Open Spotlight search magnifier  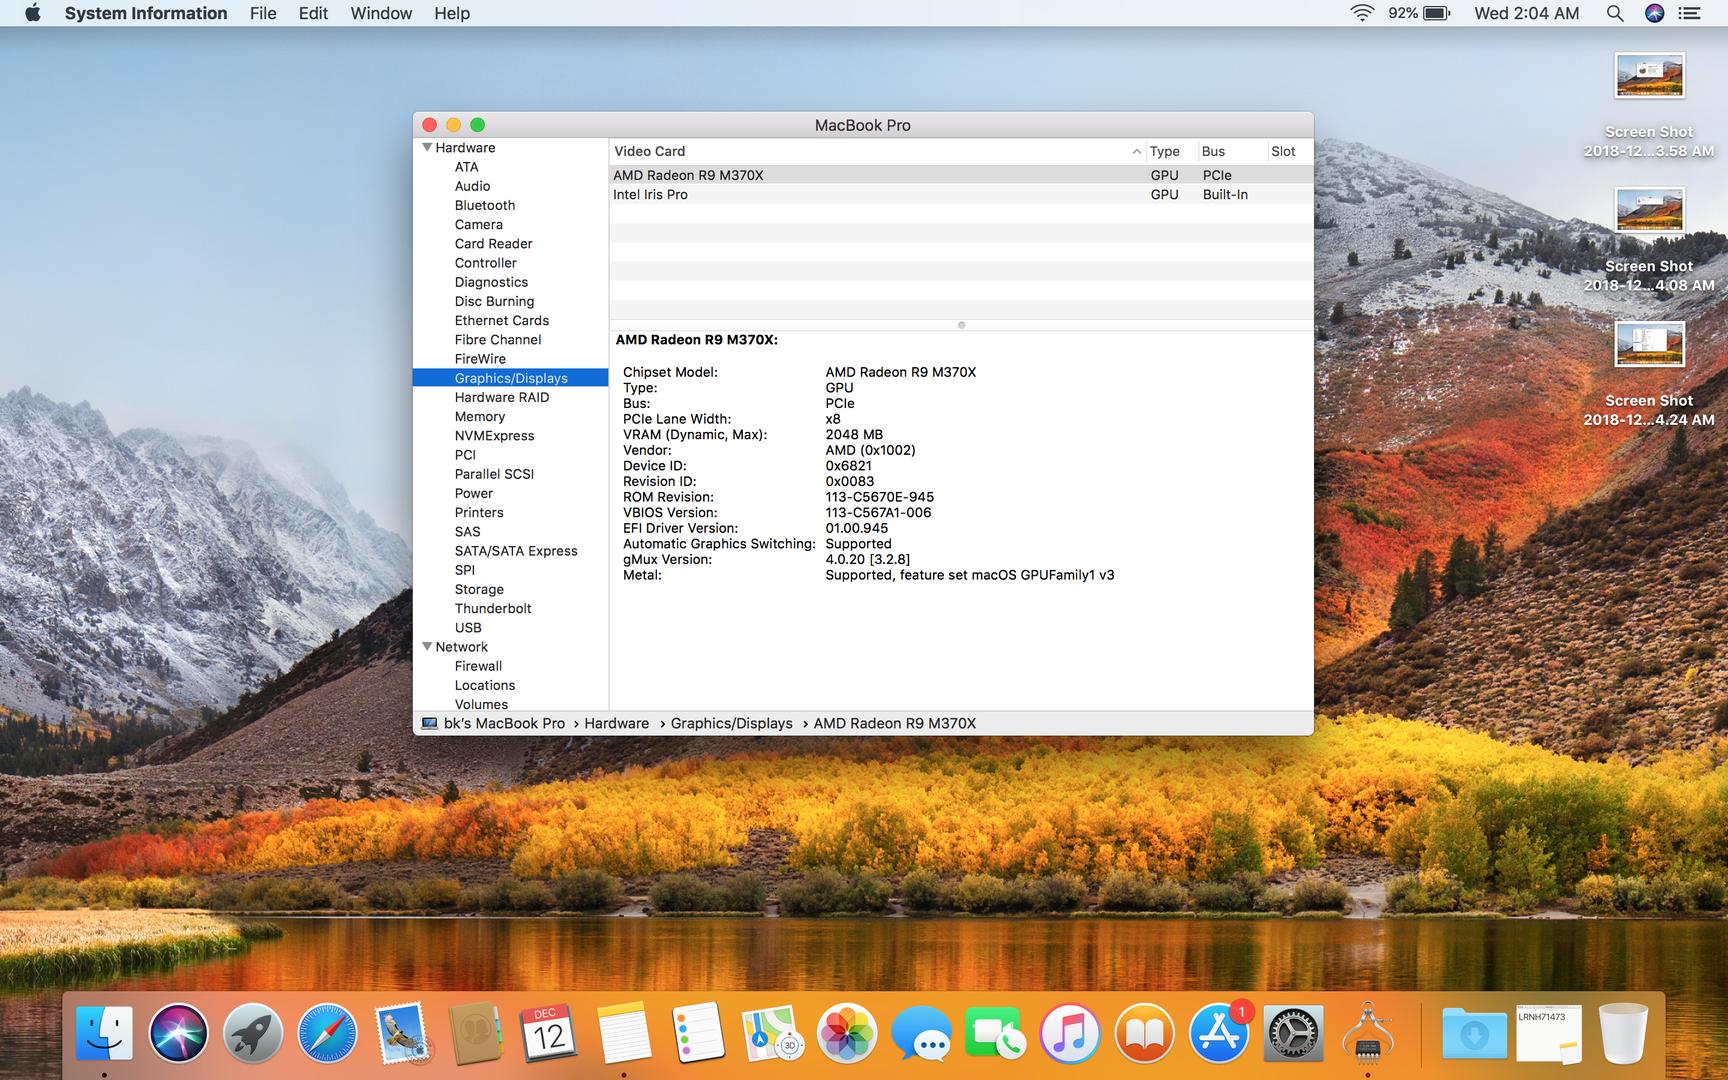(x=1614, y=13)
